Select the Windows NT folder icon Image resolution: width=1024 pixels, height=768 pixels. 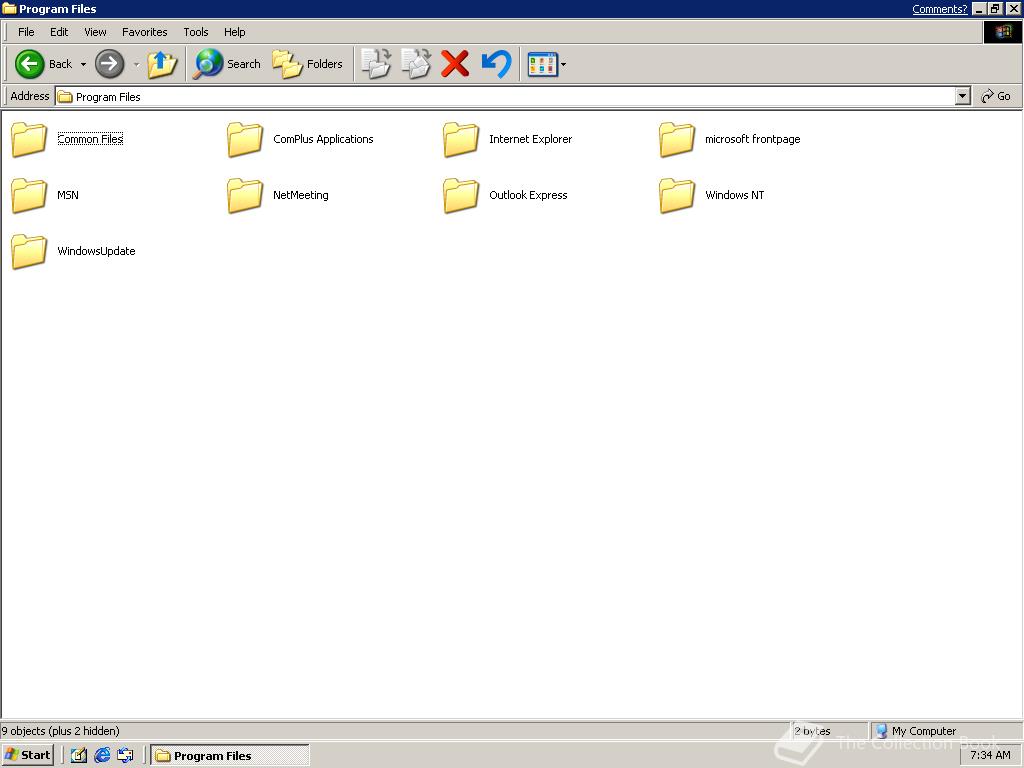tap(677, 195)
